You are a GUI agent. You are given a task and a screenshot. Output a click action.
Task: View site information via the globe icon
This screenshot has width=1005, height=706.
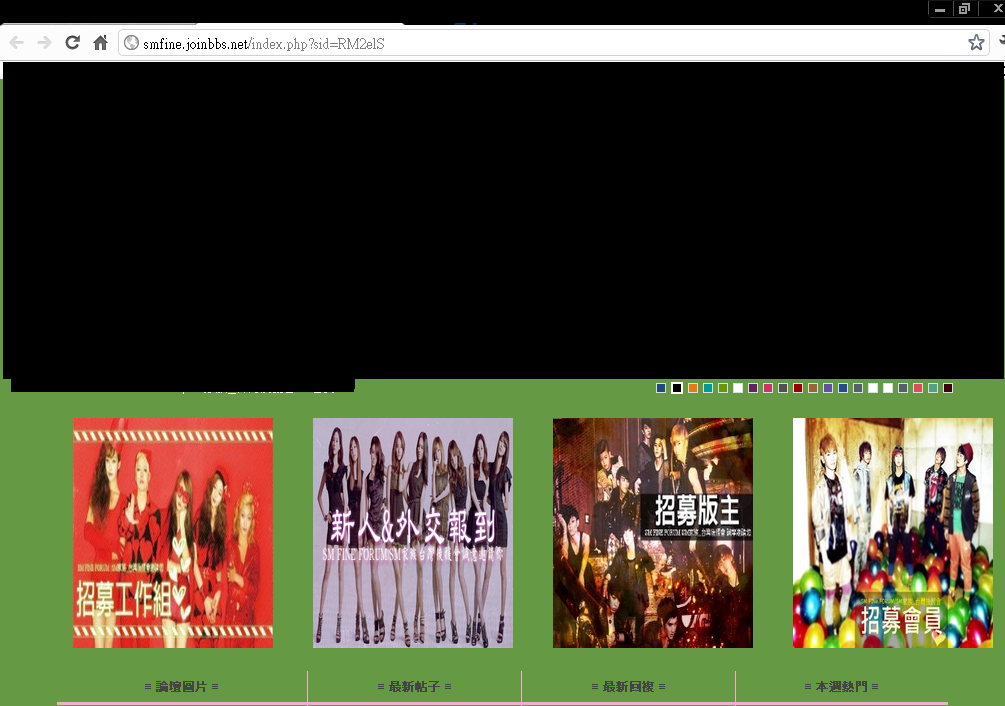coord(131,43)
